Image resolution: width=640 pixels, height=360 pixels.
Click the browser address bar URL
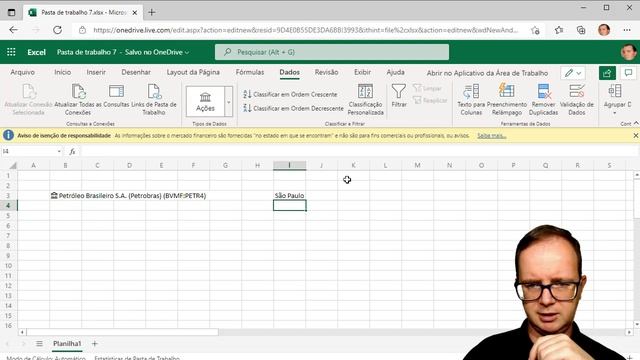click(305, 30)
